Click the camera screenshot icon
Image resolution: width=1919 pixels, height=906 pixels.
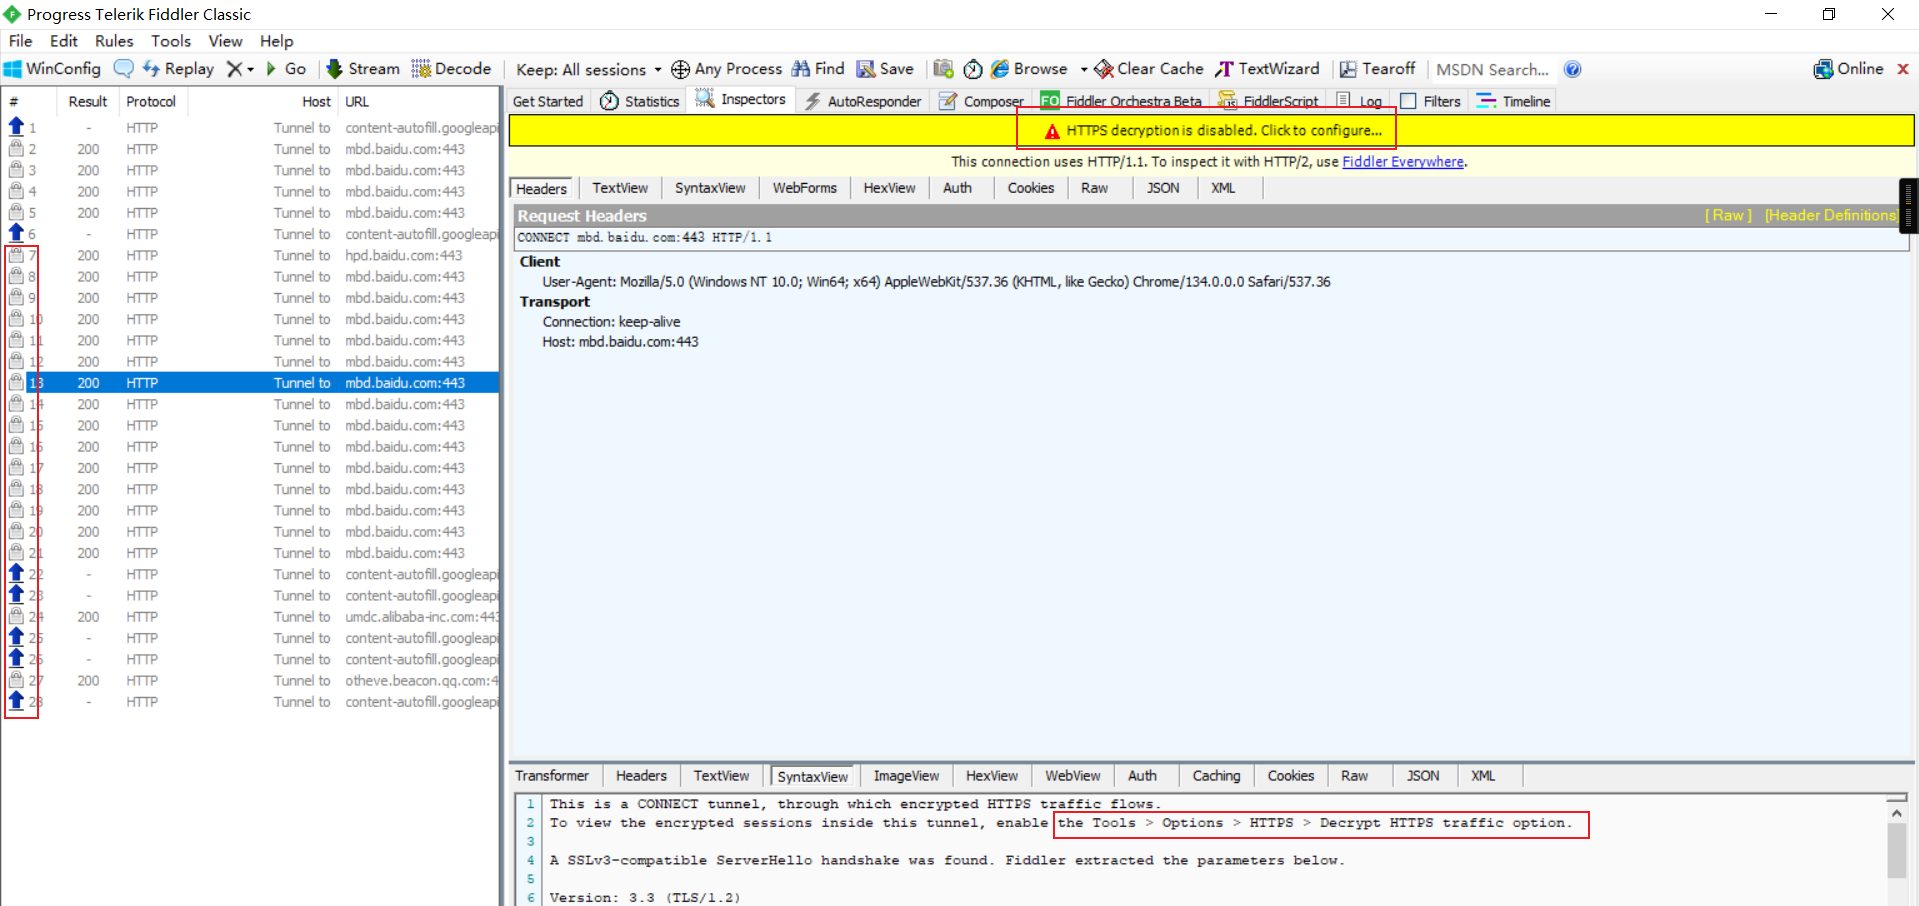943,69
